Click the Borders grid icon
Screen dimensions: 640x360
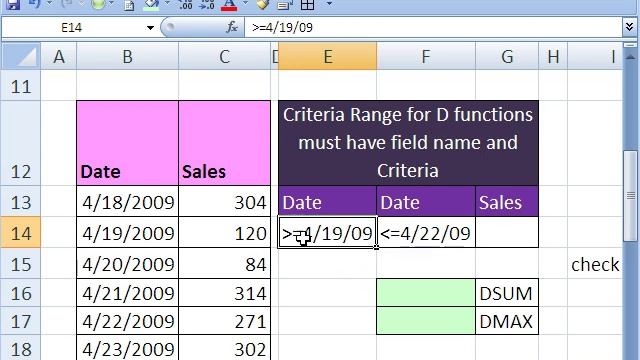pyautogui.click(x=307, y=4)
